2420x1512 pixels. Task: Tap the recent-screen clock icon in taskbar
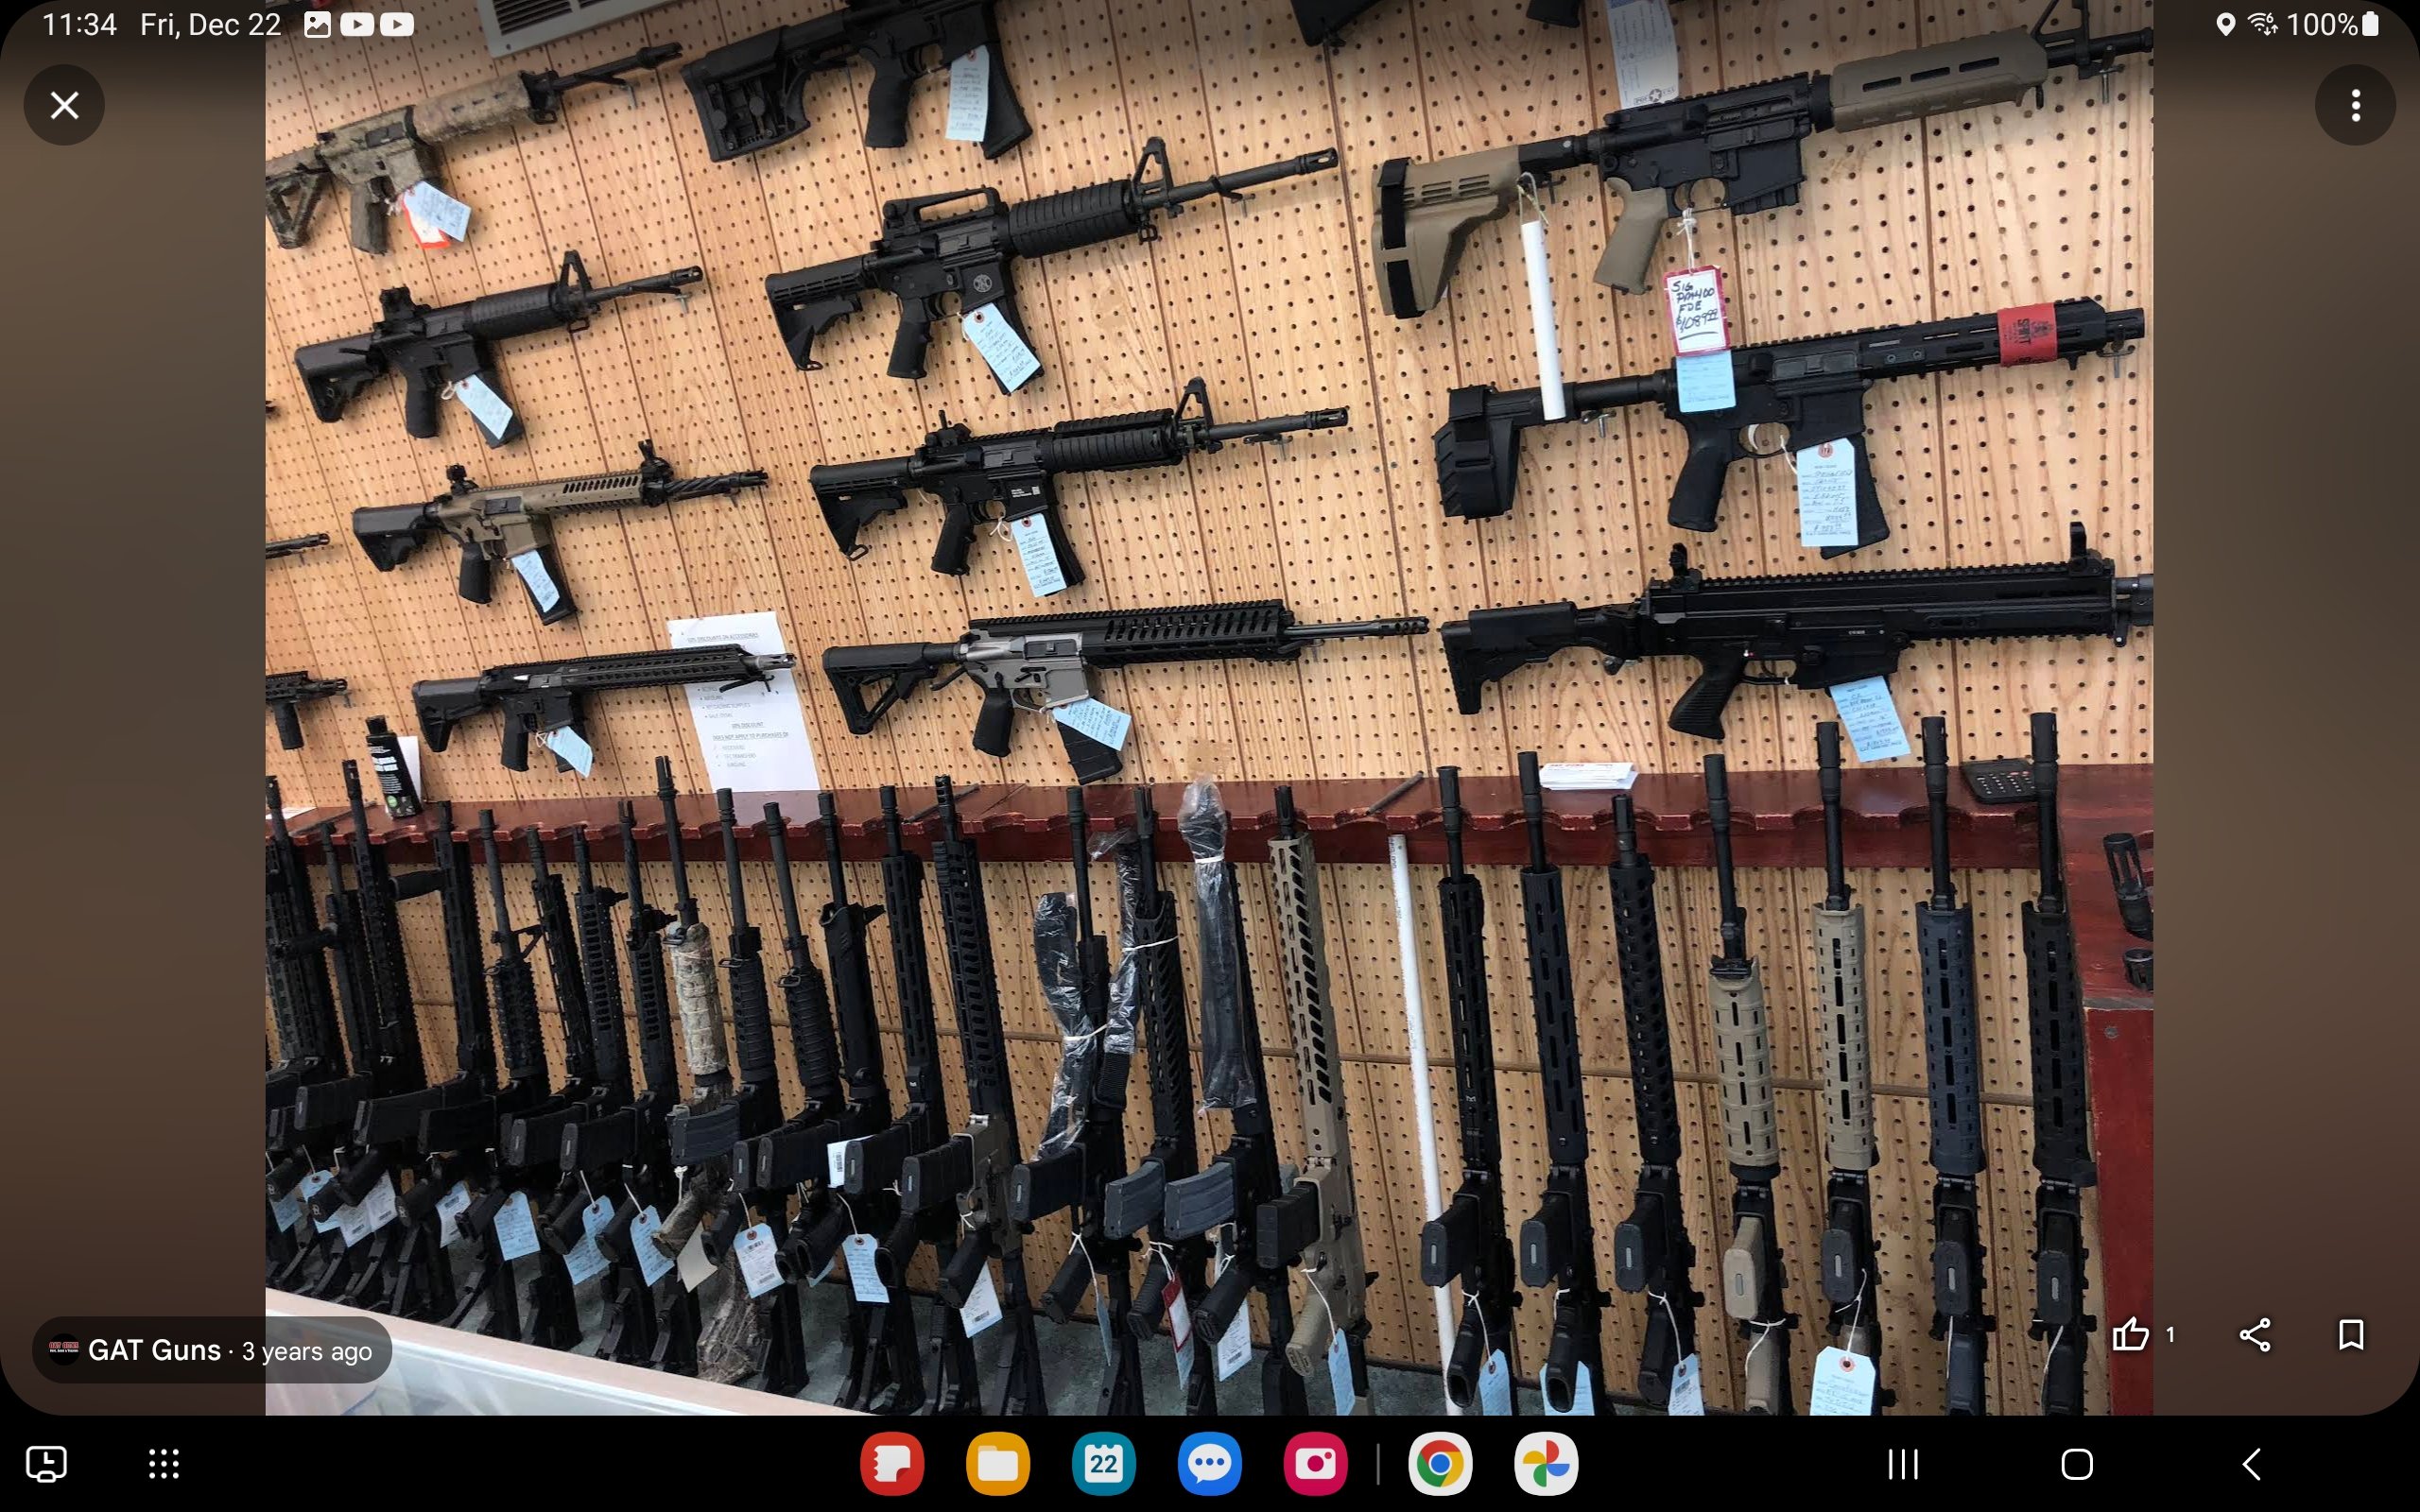click(x=46, y=1465)
